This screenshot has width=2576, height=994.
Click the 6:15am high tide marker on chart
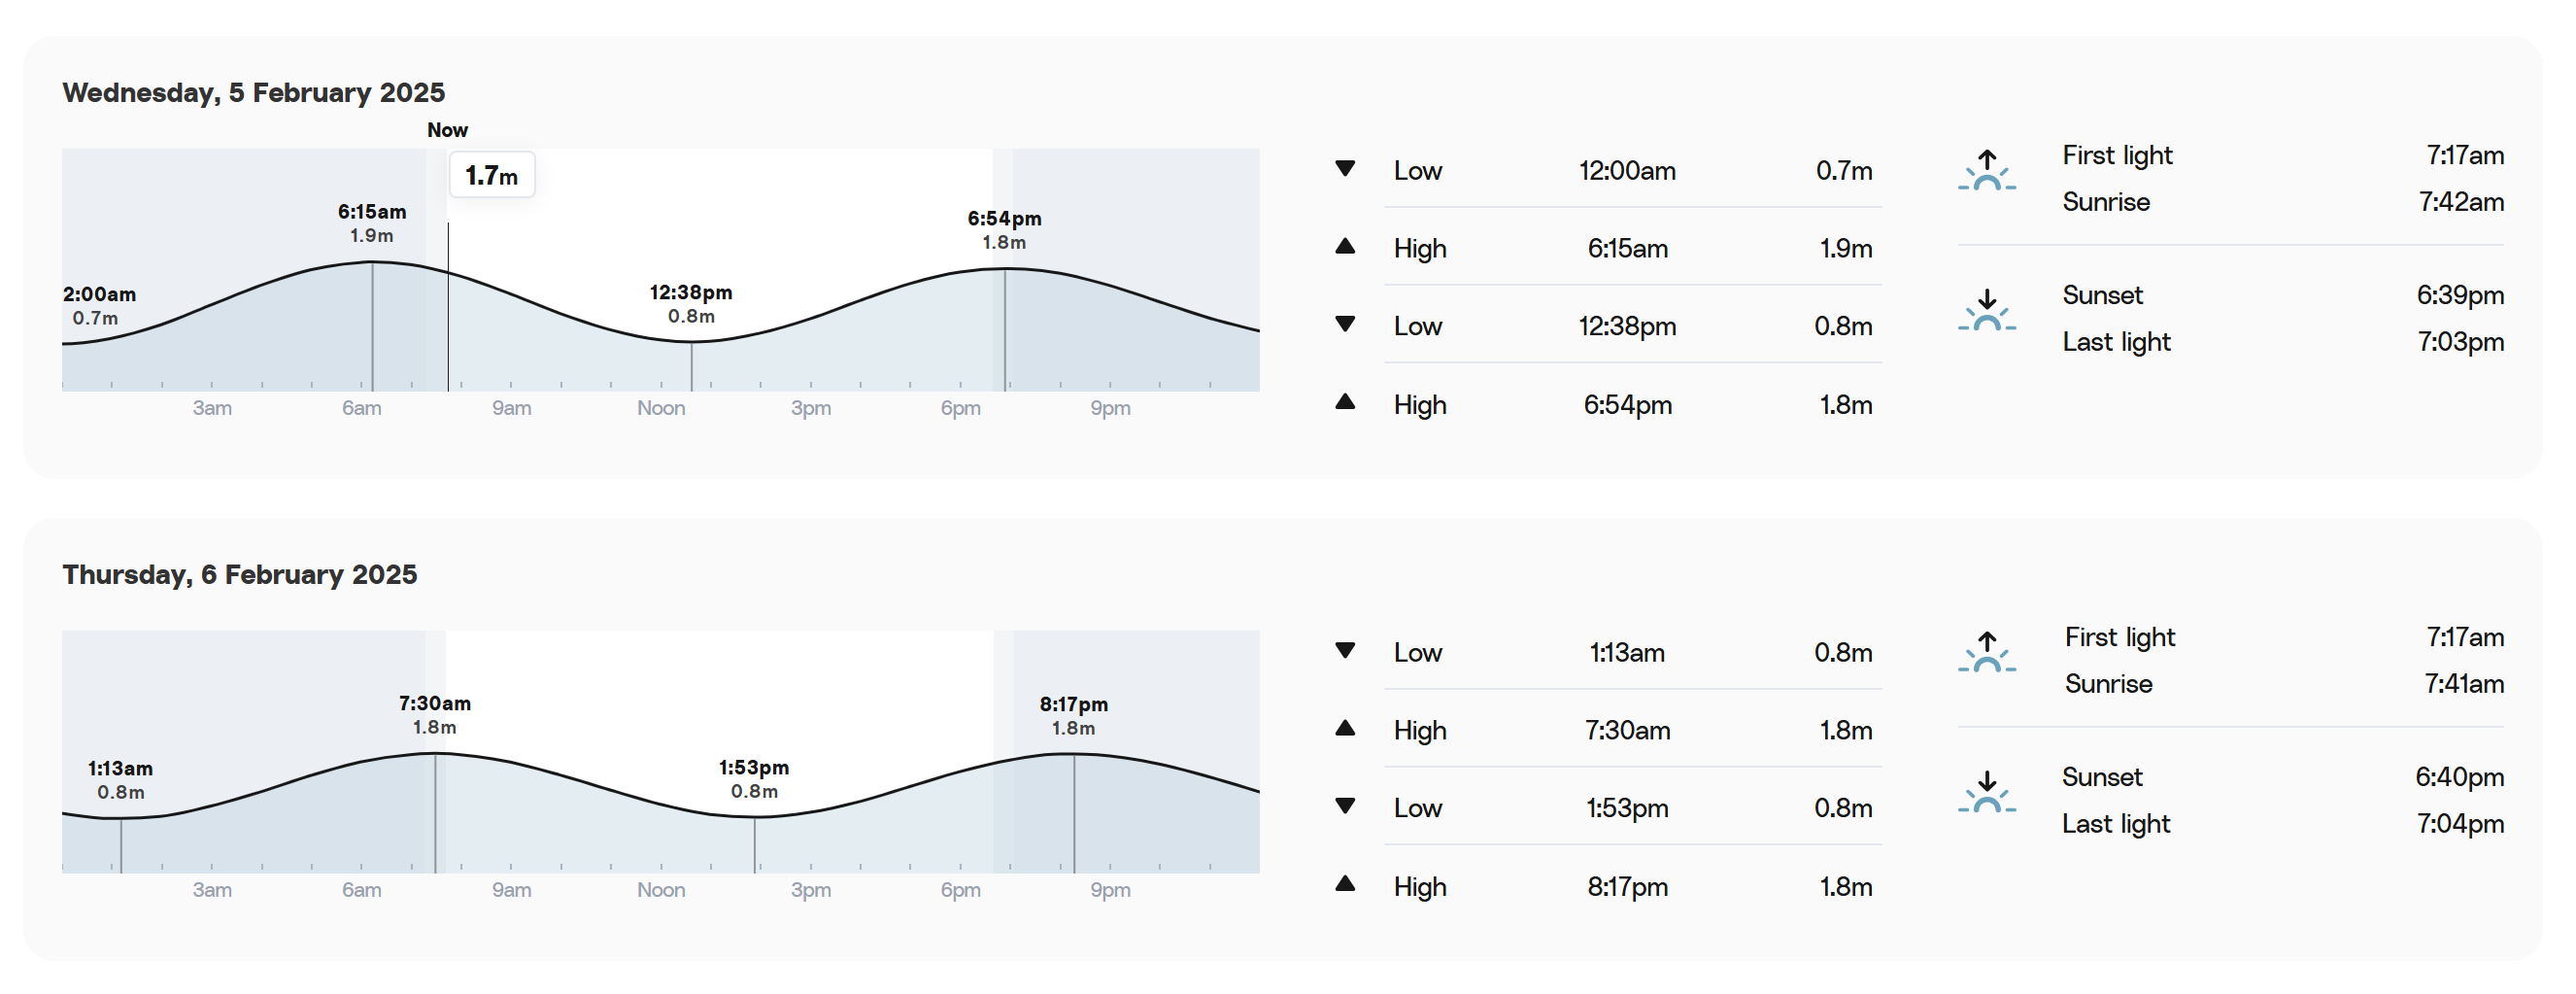pos(372,223)
